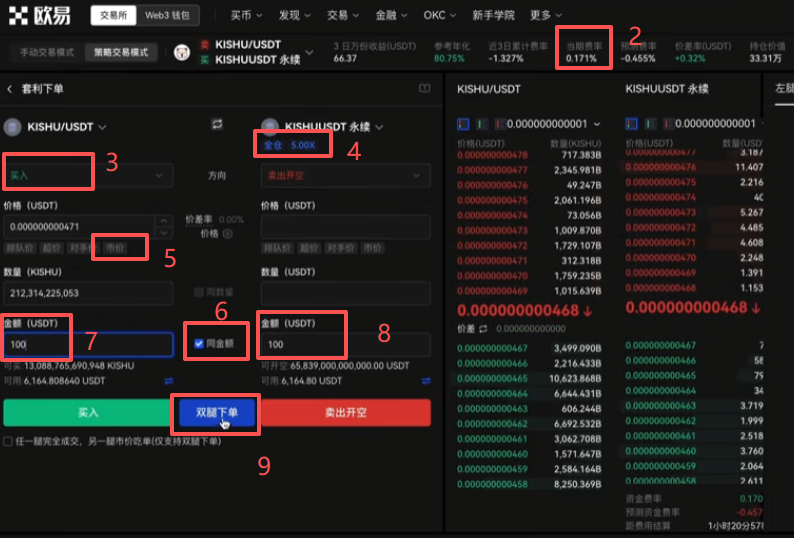Toggle the 同数量 checkbox
The image size is (794, 538).
[199, 292]
